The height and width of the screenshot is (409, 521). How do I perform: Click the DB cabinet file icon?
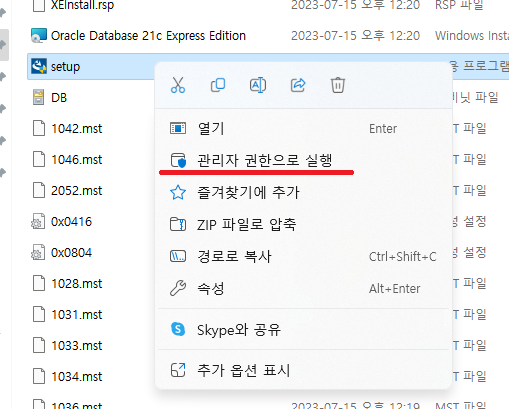pyautogui.click(x=38, y=97)
